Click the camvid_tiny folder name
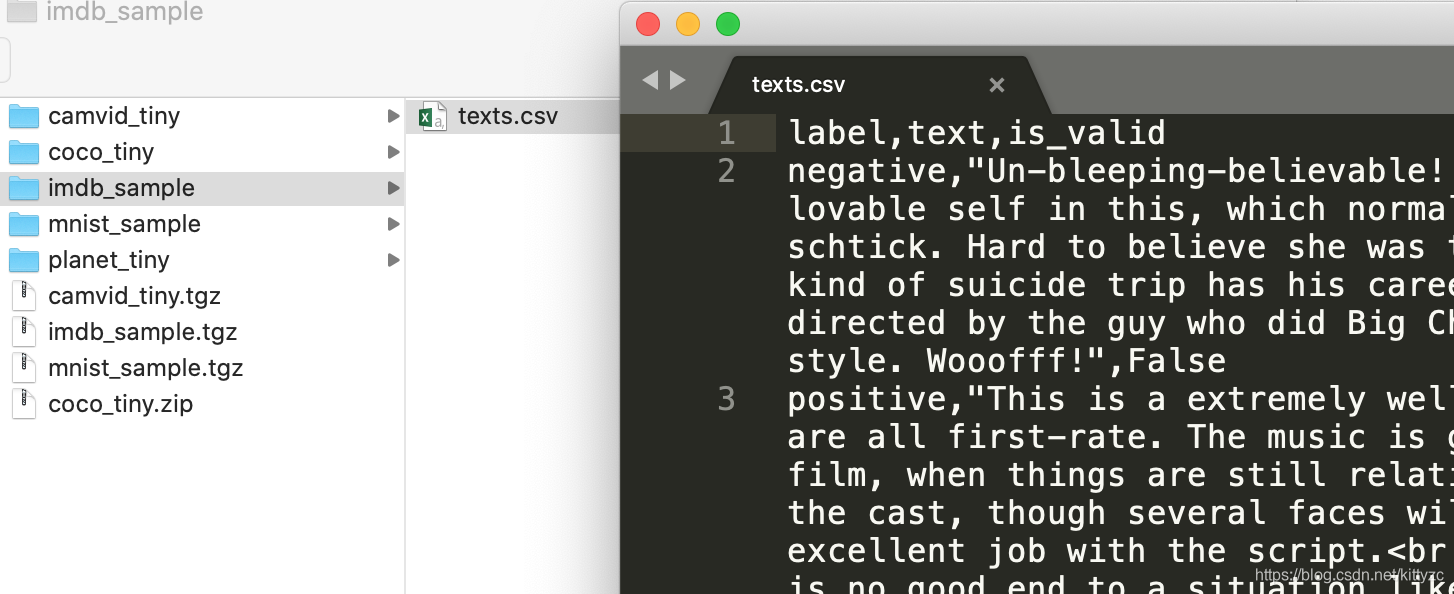1454x594 pixels. coord(114,116)
